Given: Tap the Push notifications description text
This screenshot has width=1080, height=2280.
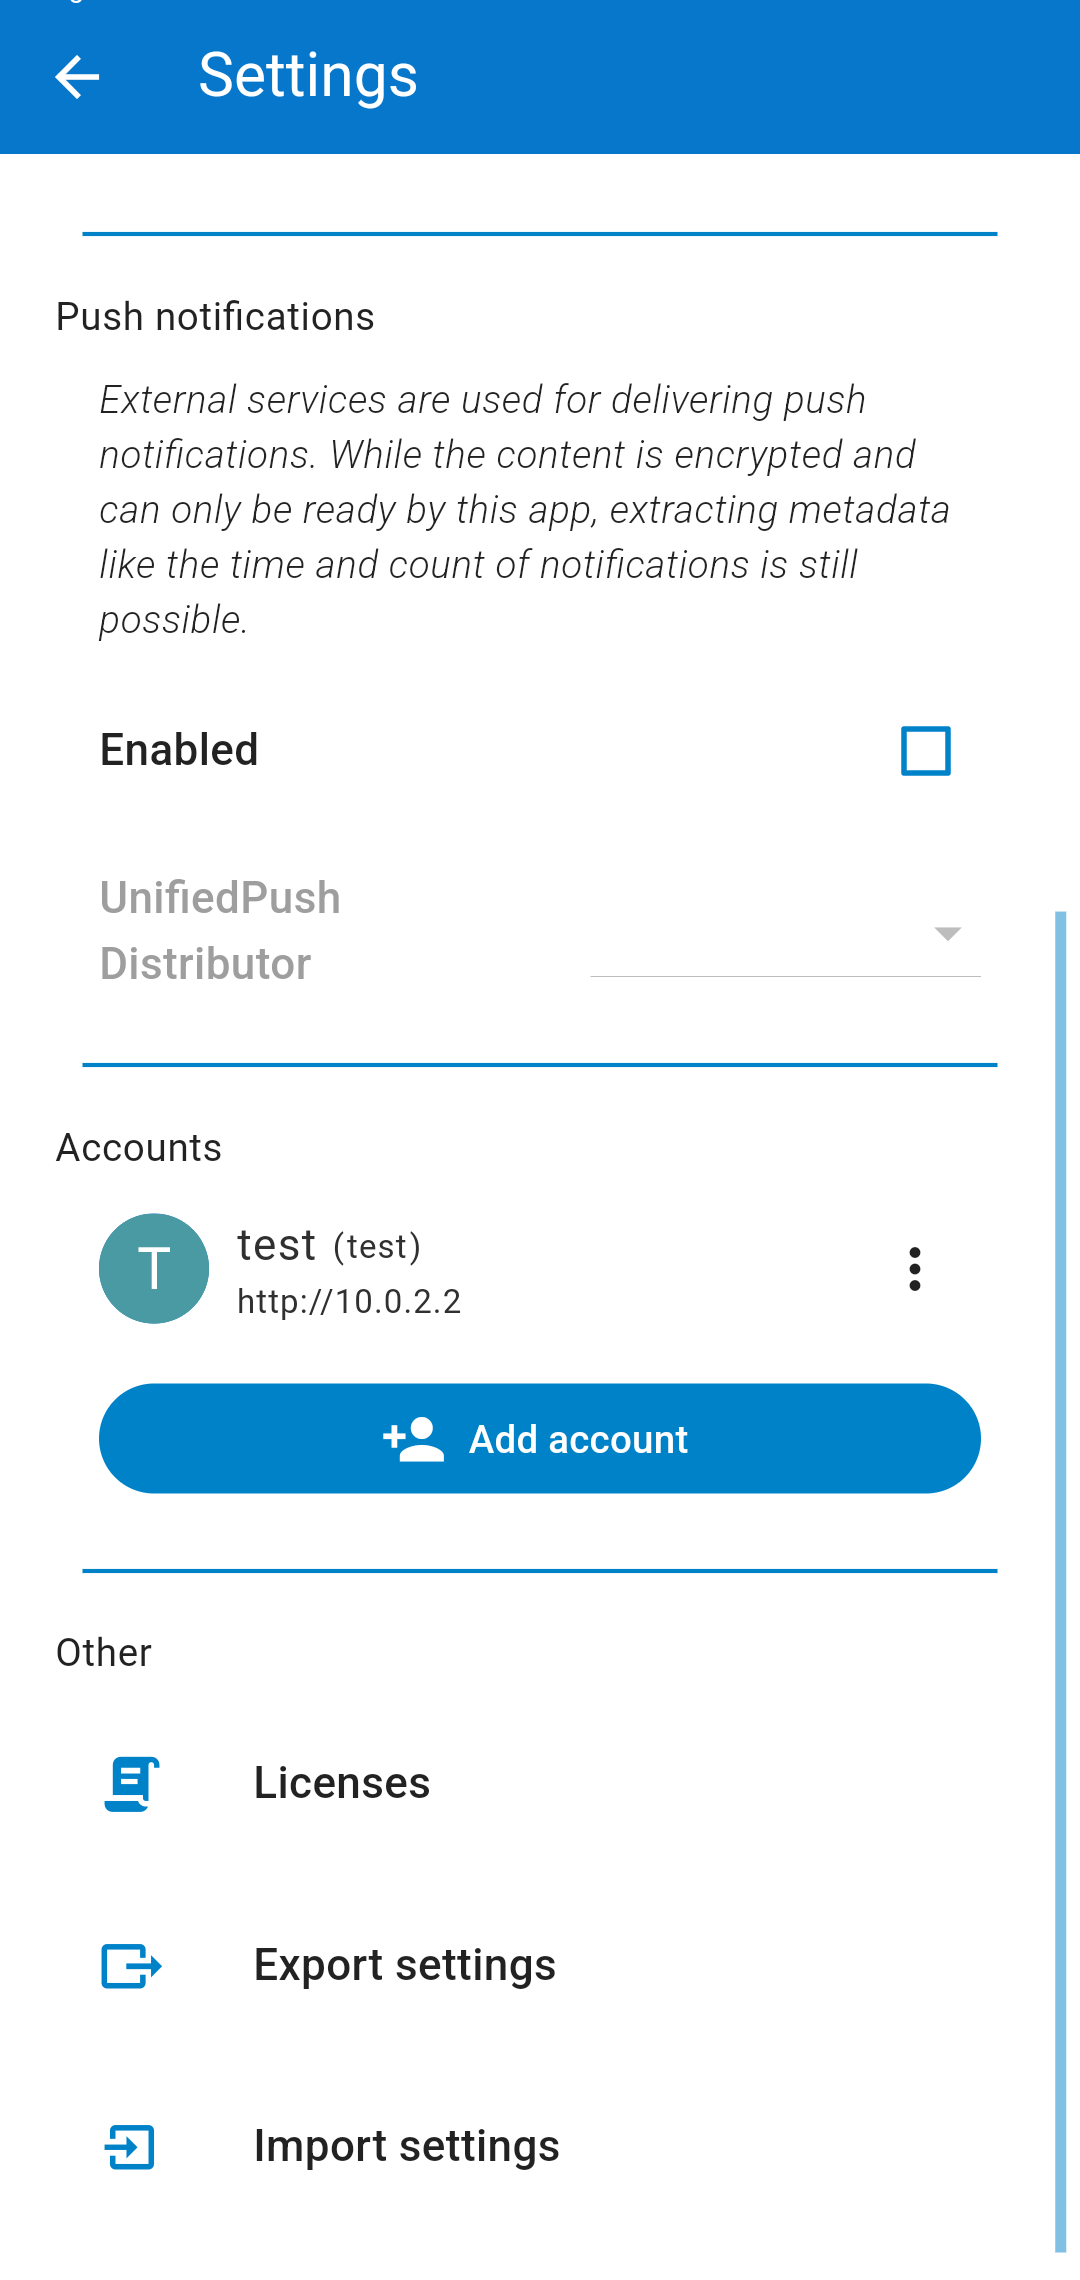Looking at the screenshot, I should pyautogui.click(x=524, y=509).
